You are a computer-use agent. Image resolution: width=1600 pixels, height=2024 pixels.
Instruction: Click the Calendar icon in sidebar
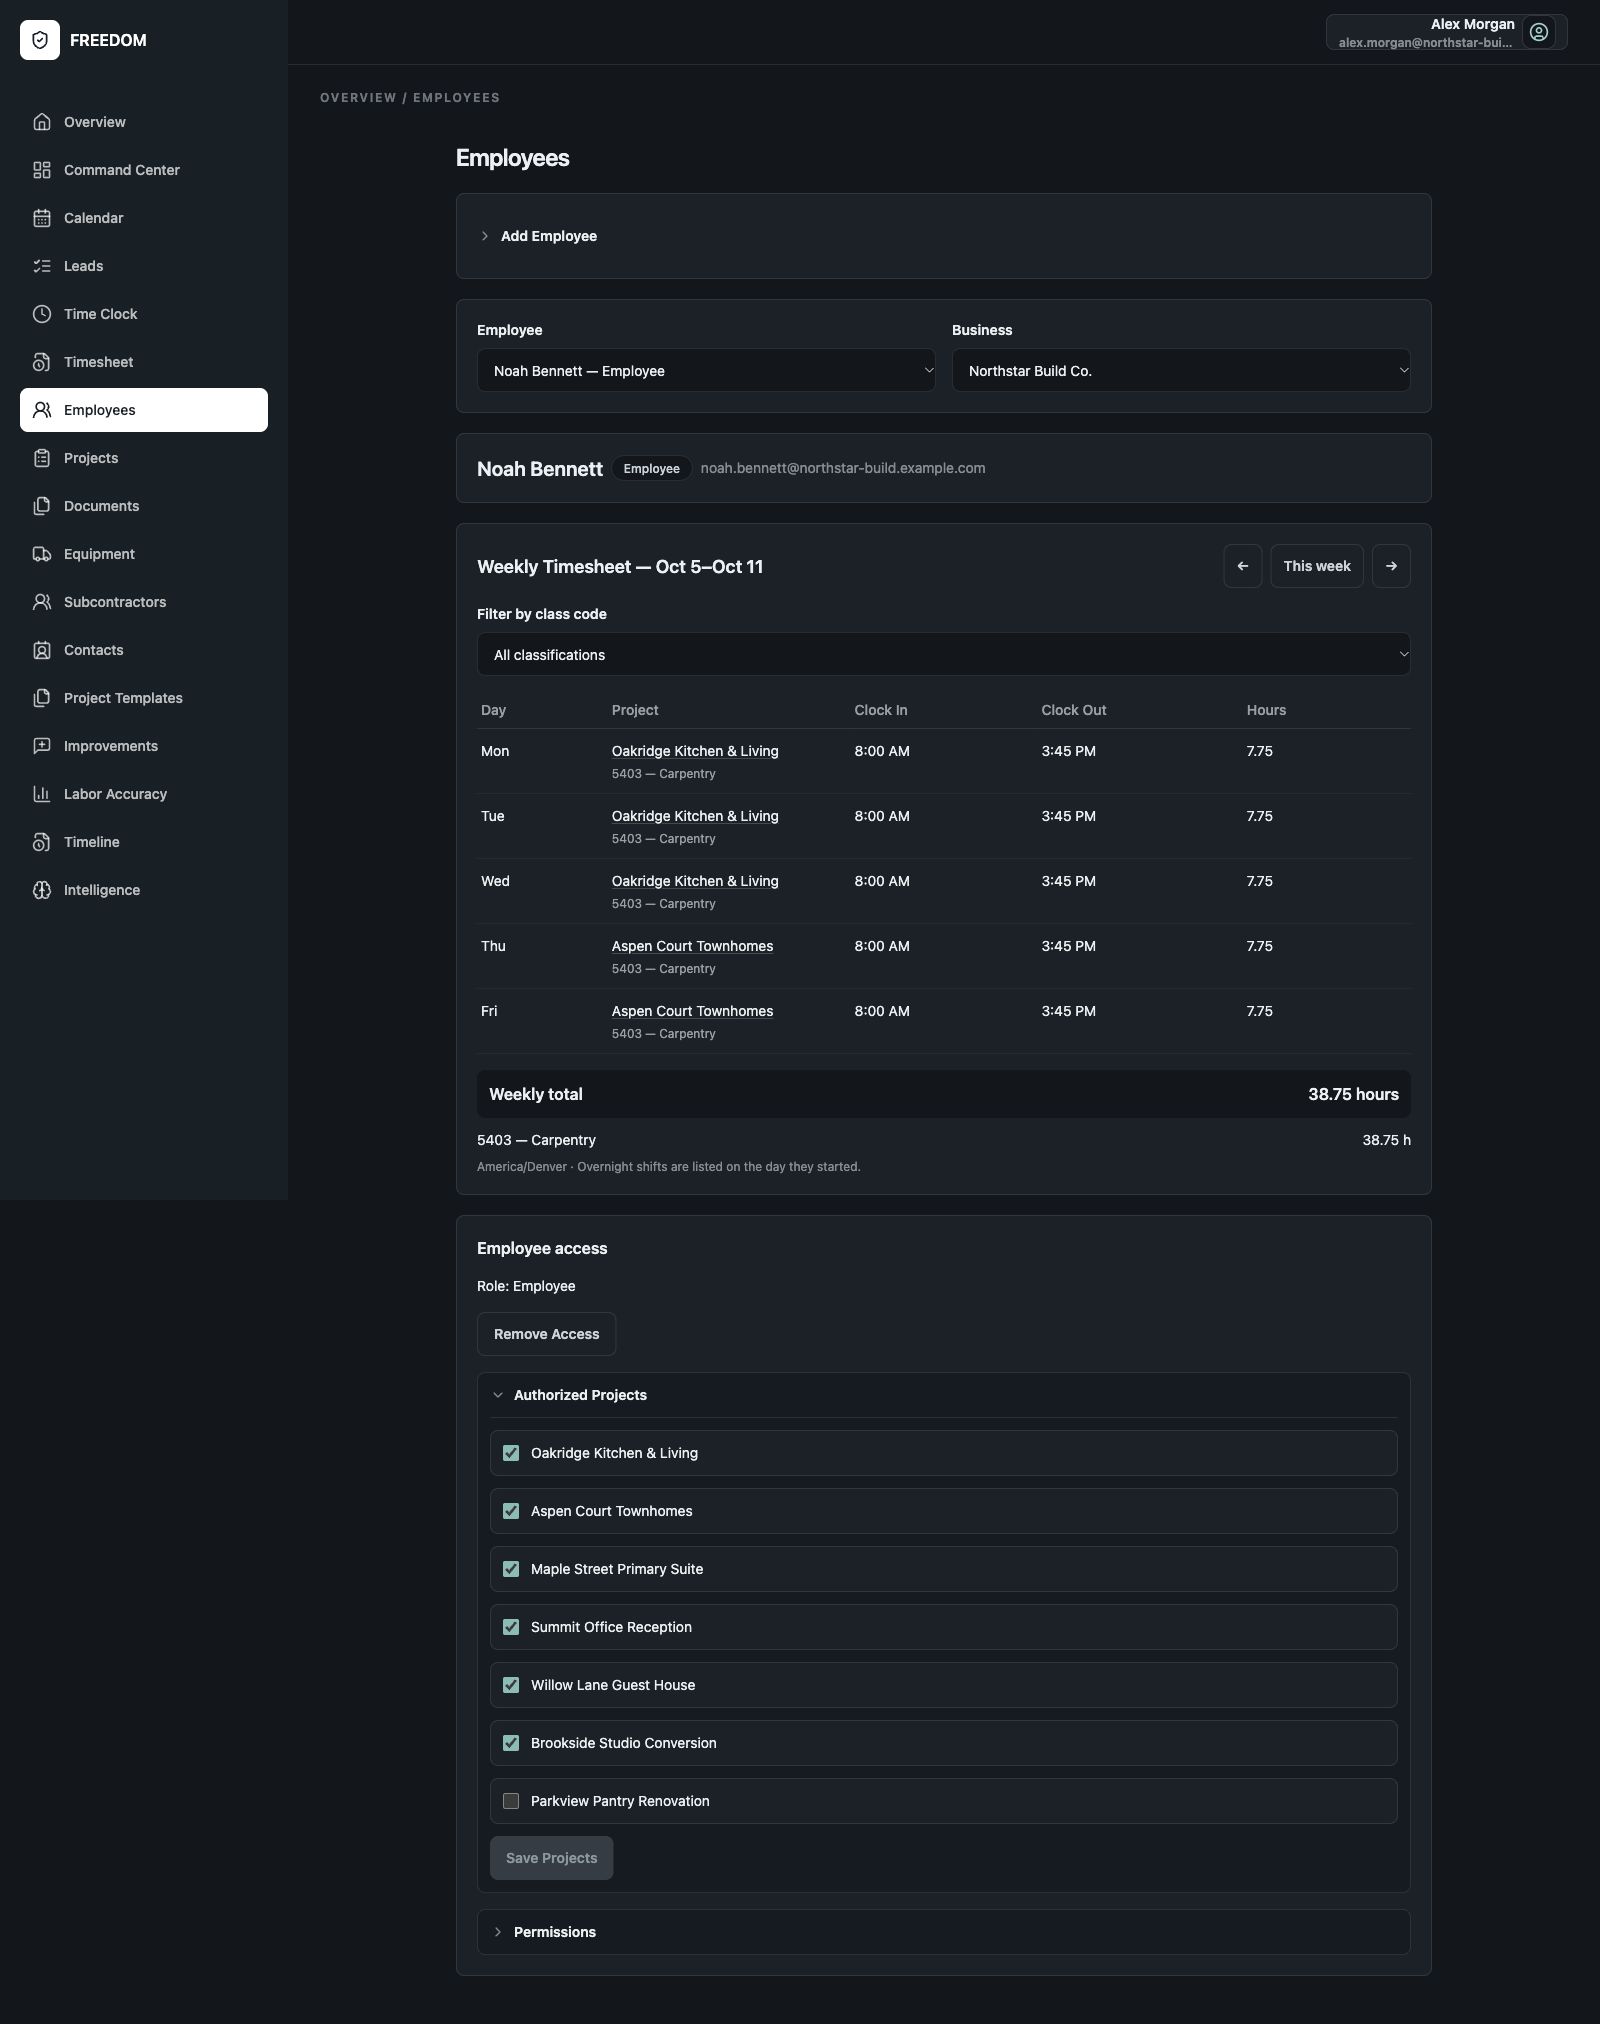click(42, 218)
